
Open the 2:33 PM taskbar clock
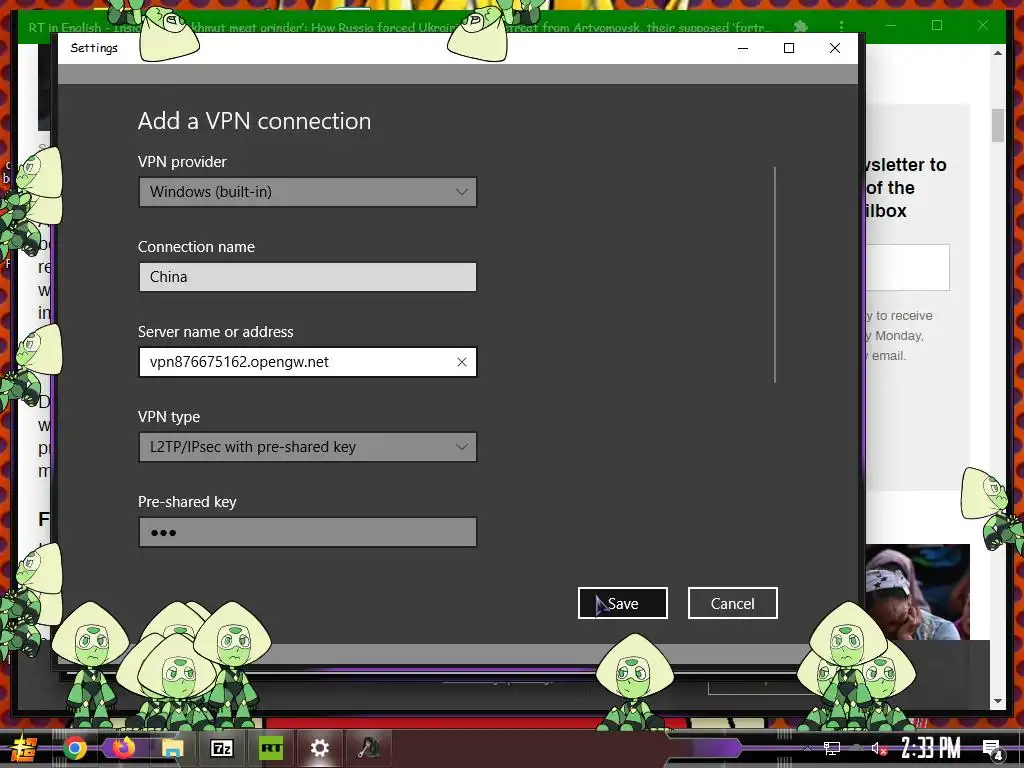click(x=931, y=748)
